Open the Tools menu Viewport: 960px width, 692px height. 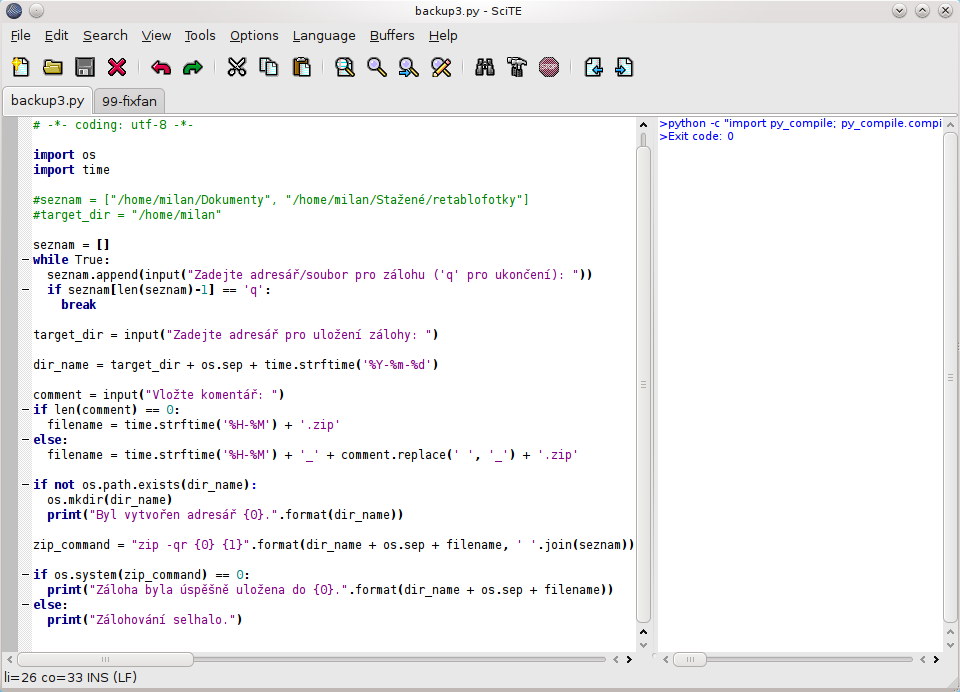(200, 36)
